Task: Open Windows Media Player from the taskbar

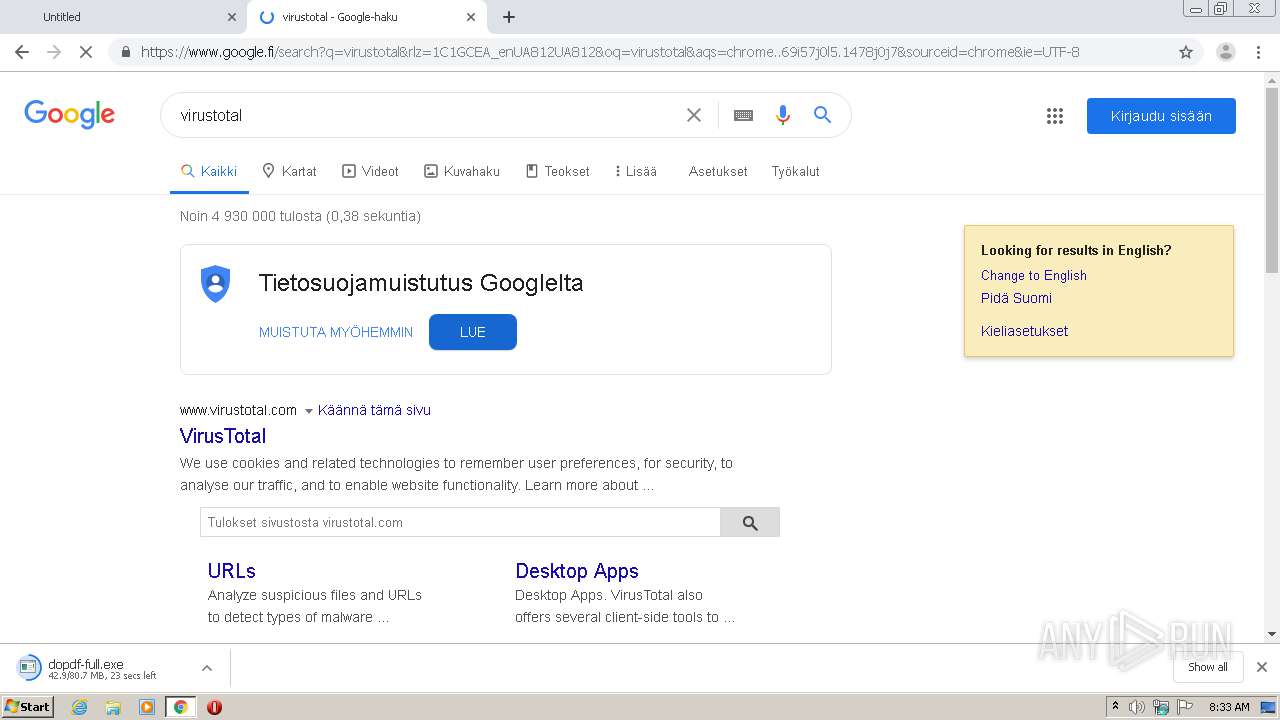Action: (x=147, y=707)
